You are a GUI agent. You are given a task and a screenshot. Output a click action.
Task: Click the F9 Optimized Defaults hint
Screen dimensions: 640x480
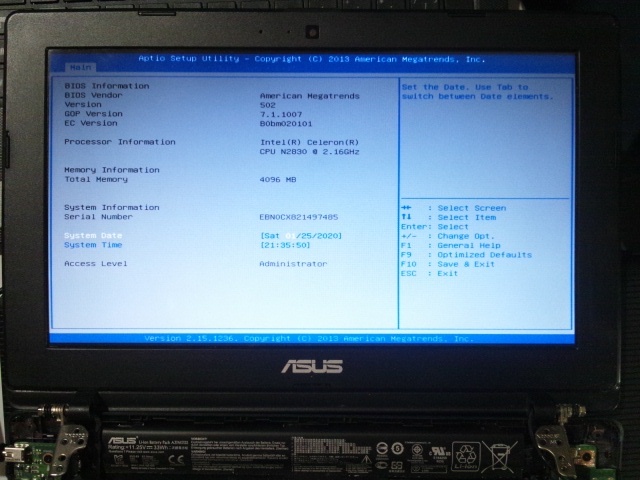pyautogui.click(x=467, y=255)
